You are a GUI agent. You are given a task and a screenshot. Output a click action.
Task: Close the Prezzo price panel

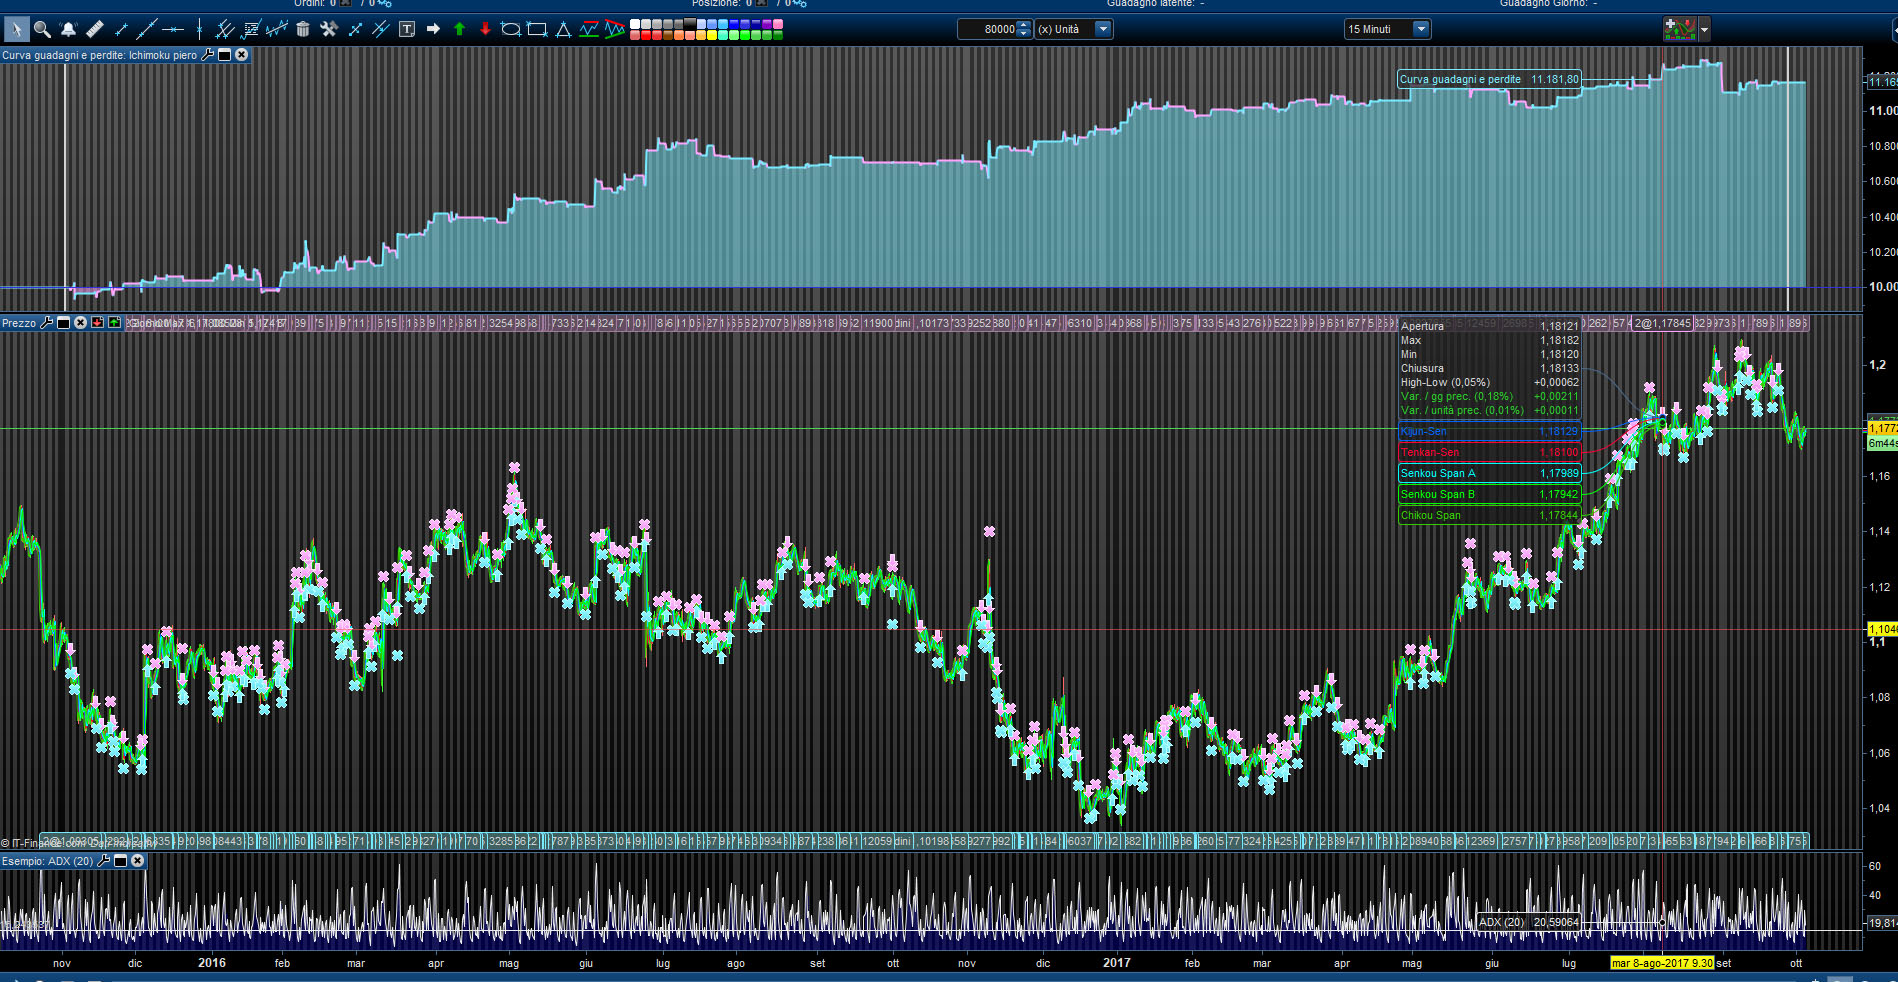coord(80,323)
